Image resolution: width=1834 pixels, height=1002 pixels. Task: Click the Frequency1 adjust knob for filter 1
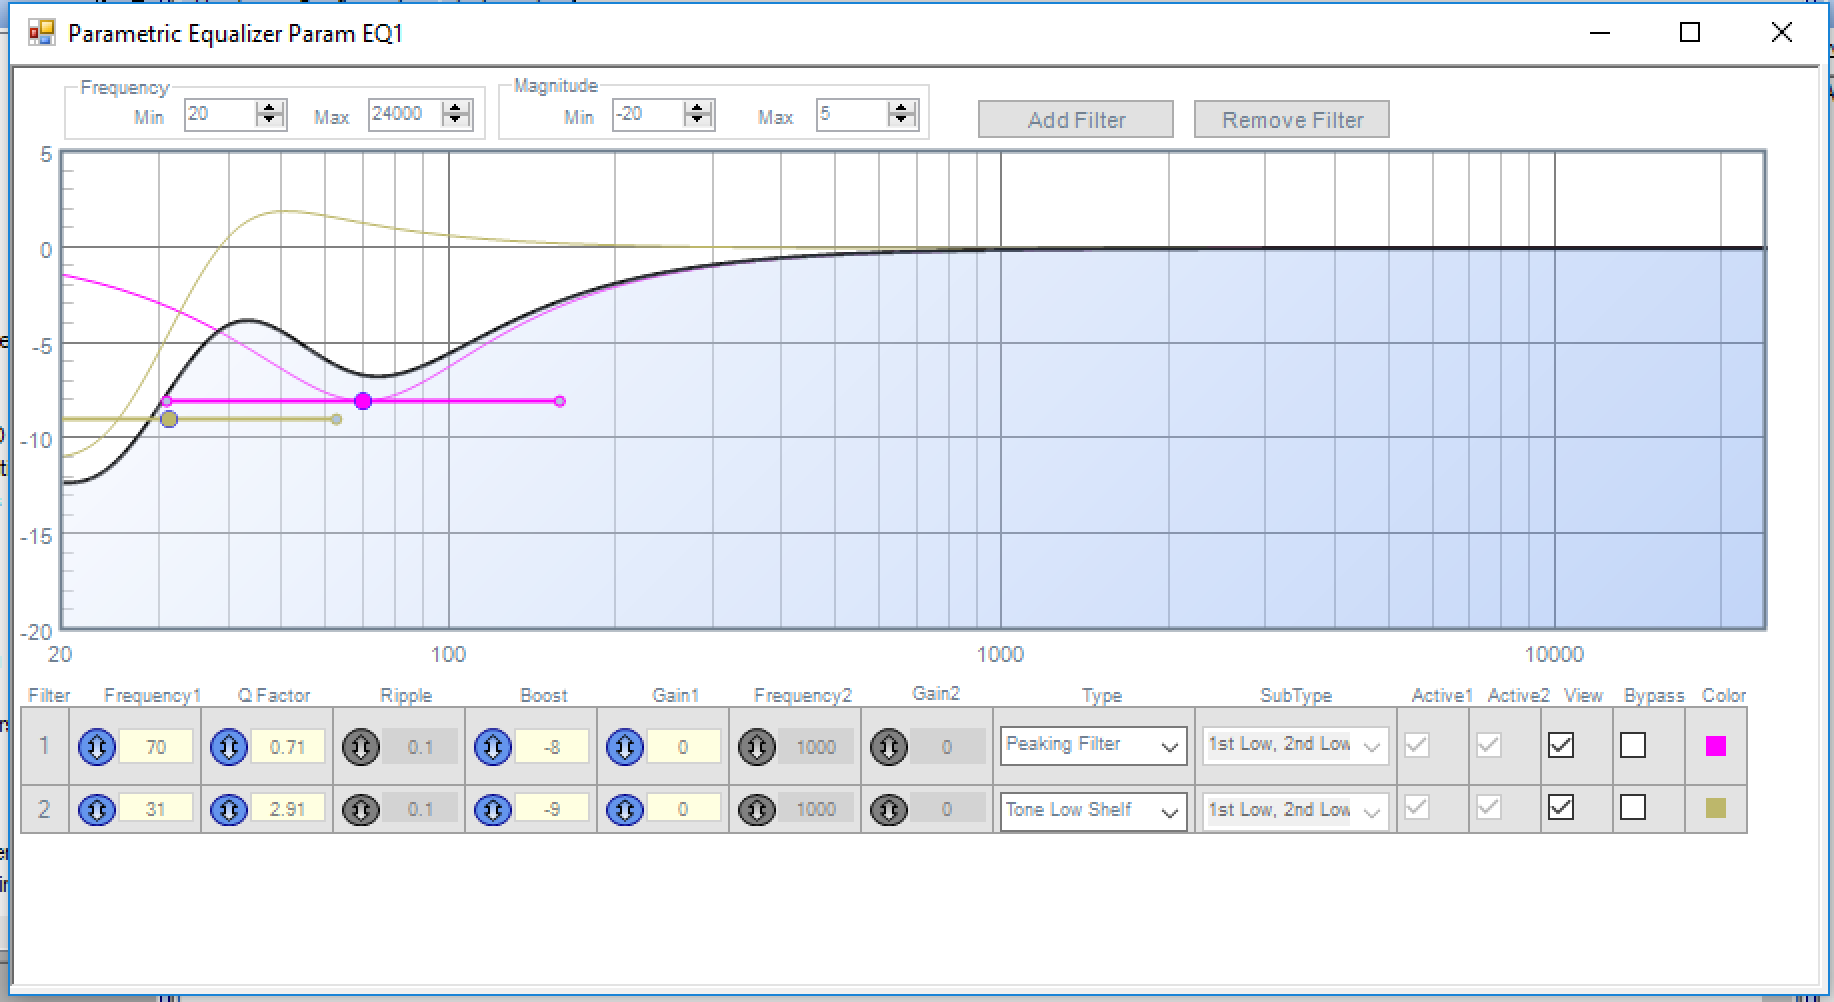97,747
